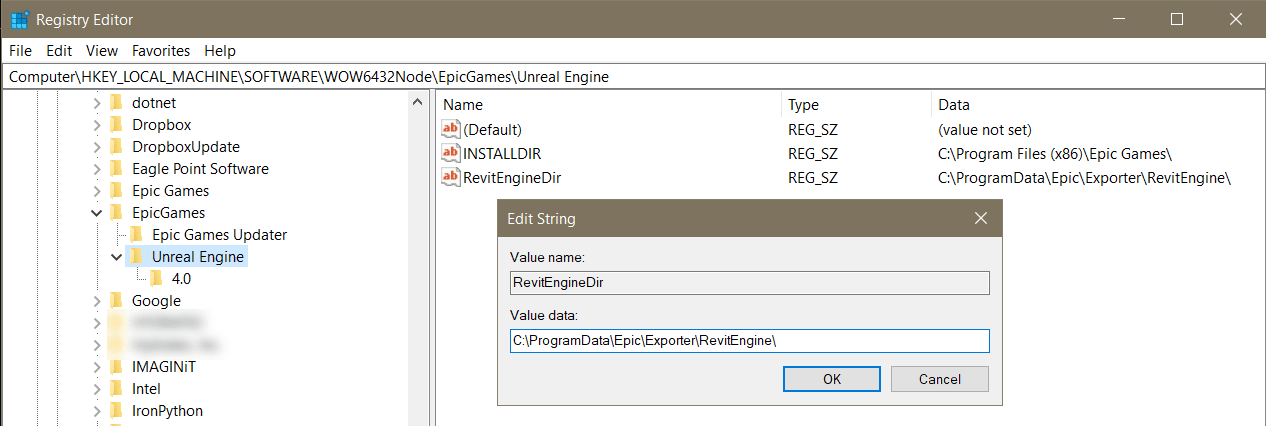Select the DropboxUpdate folder icon

point(116,147)
